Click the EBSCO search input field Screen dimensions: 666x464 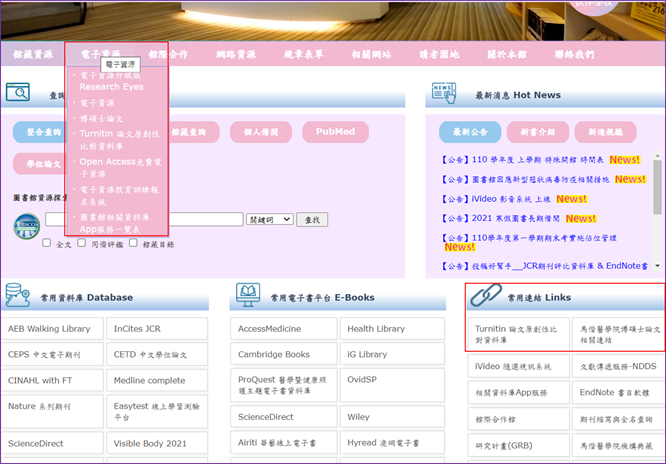[144, 219]
